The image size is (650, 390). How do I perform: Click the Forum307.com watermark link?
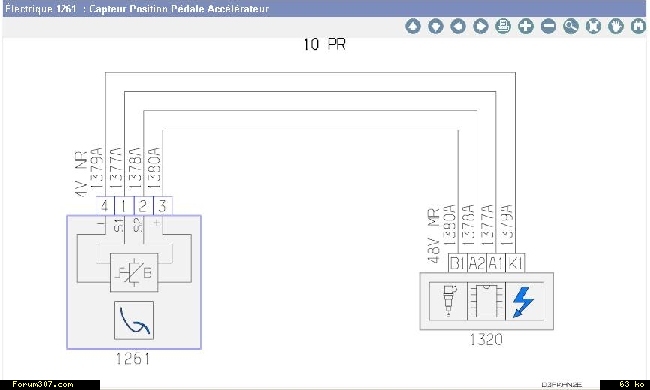(42, 385)
